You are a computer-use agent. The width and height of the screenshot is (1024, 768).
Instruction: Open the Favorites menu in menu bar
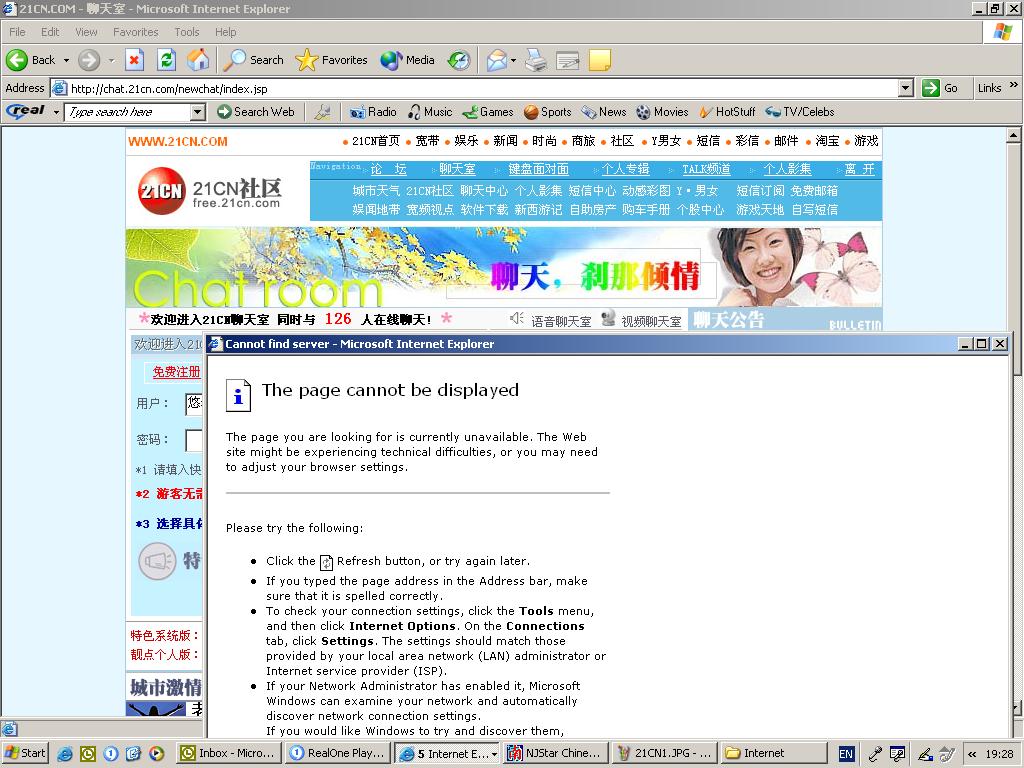coord(135,32)
